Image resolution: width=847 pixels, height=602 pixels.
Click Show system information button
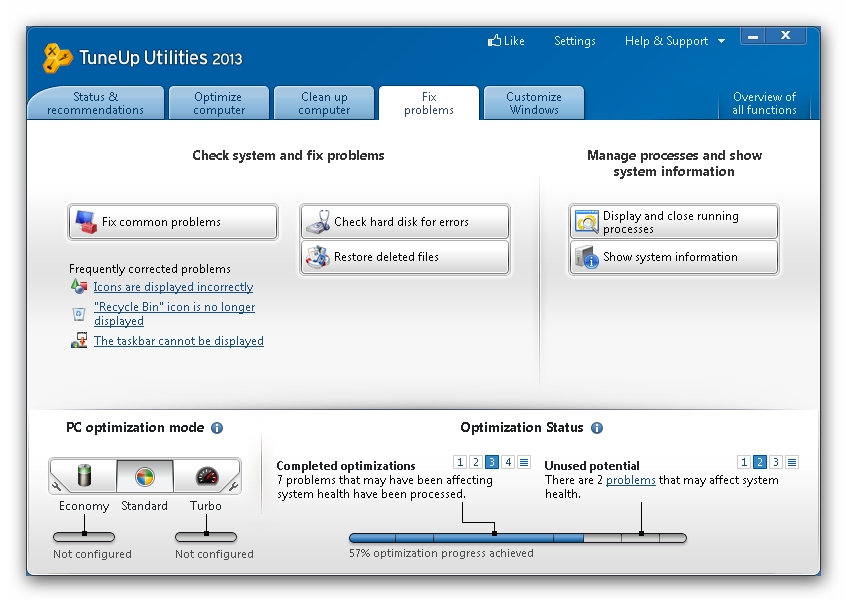point(674,257)
